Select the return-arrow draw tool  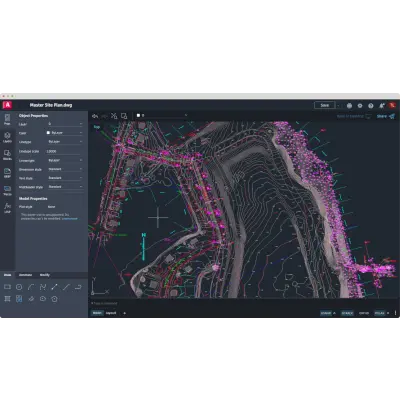(x=78, y=287)
